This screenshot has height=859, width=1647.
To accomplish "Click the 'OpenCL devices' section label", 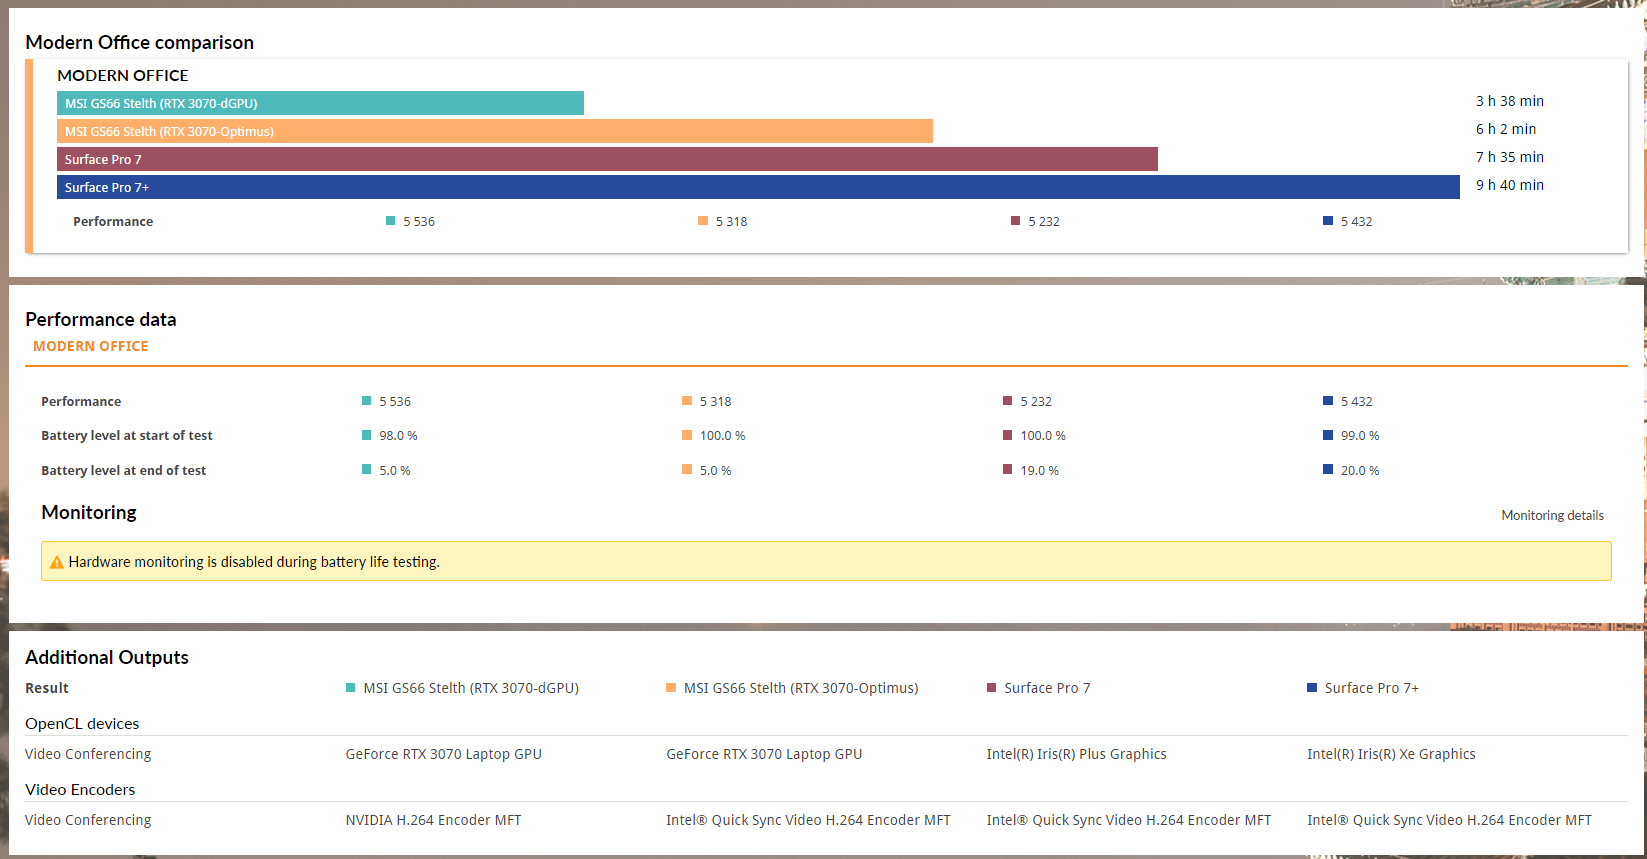I will coord(82,724).
